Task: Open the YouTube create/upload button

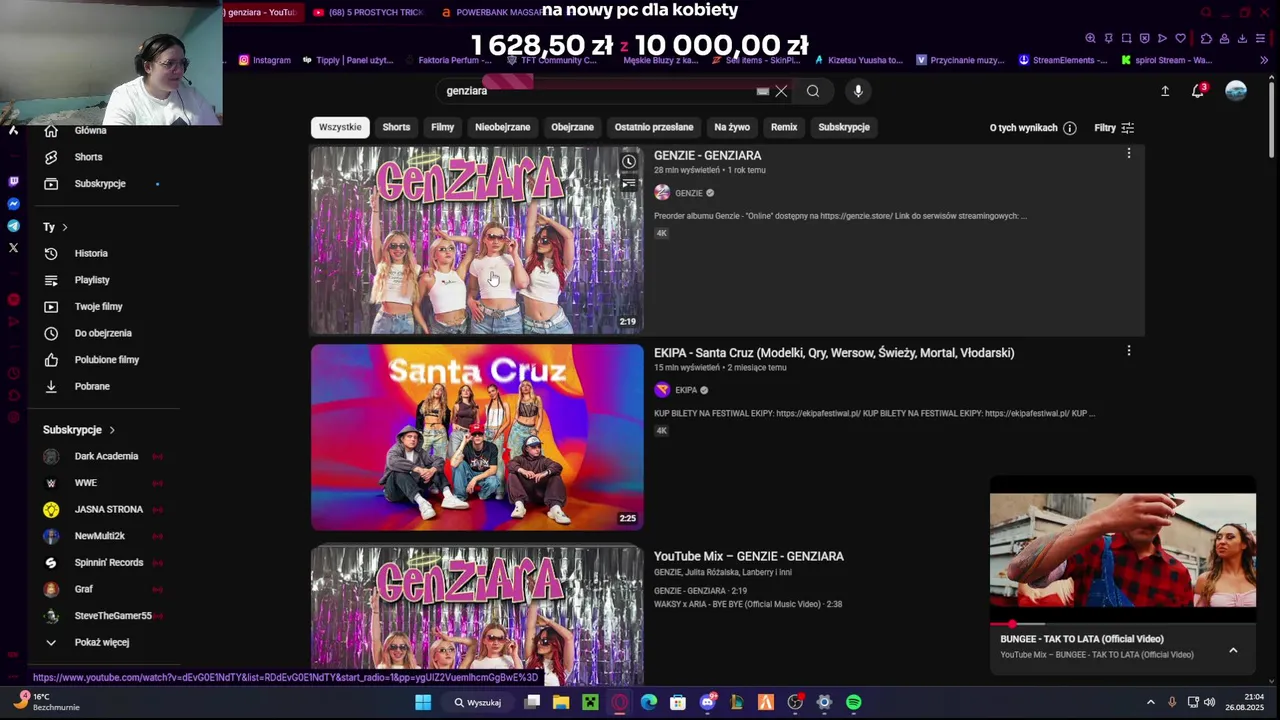Action: pyautogui.click(x=1165, y=91)
